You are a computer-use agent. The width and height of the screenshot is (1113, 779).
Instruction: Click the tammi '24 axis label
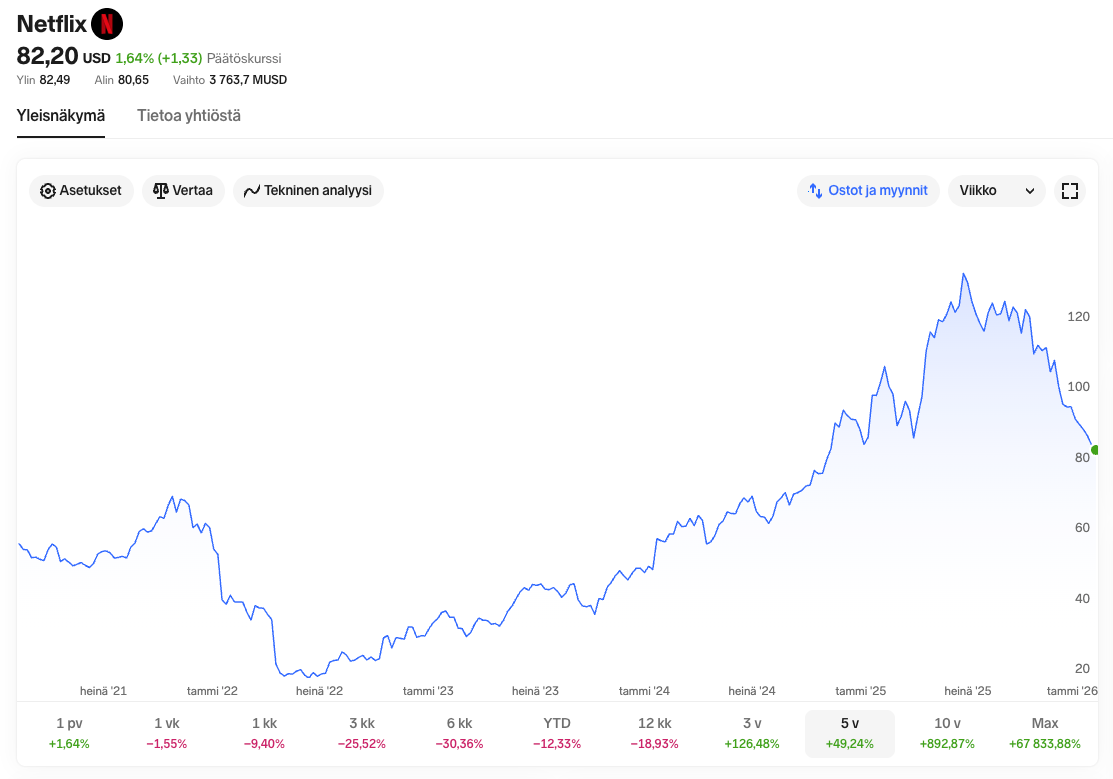(x=645, y=691)
